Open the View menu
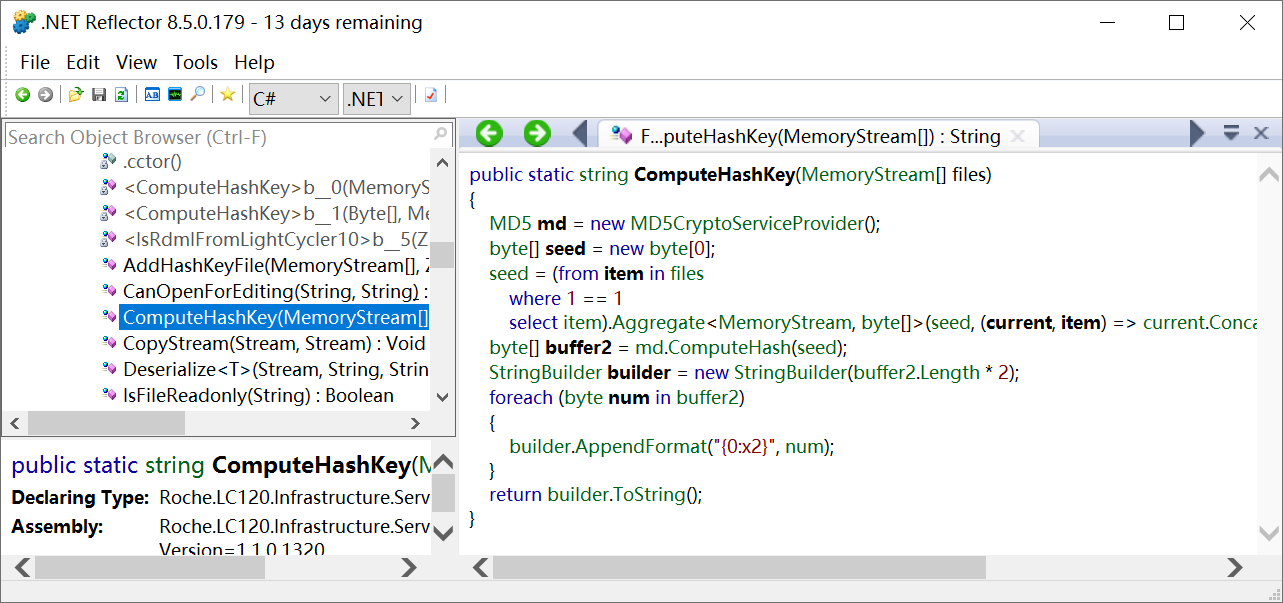Image resolution: width=1283 pixels, height=603 pixels. click(136, 62)
